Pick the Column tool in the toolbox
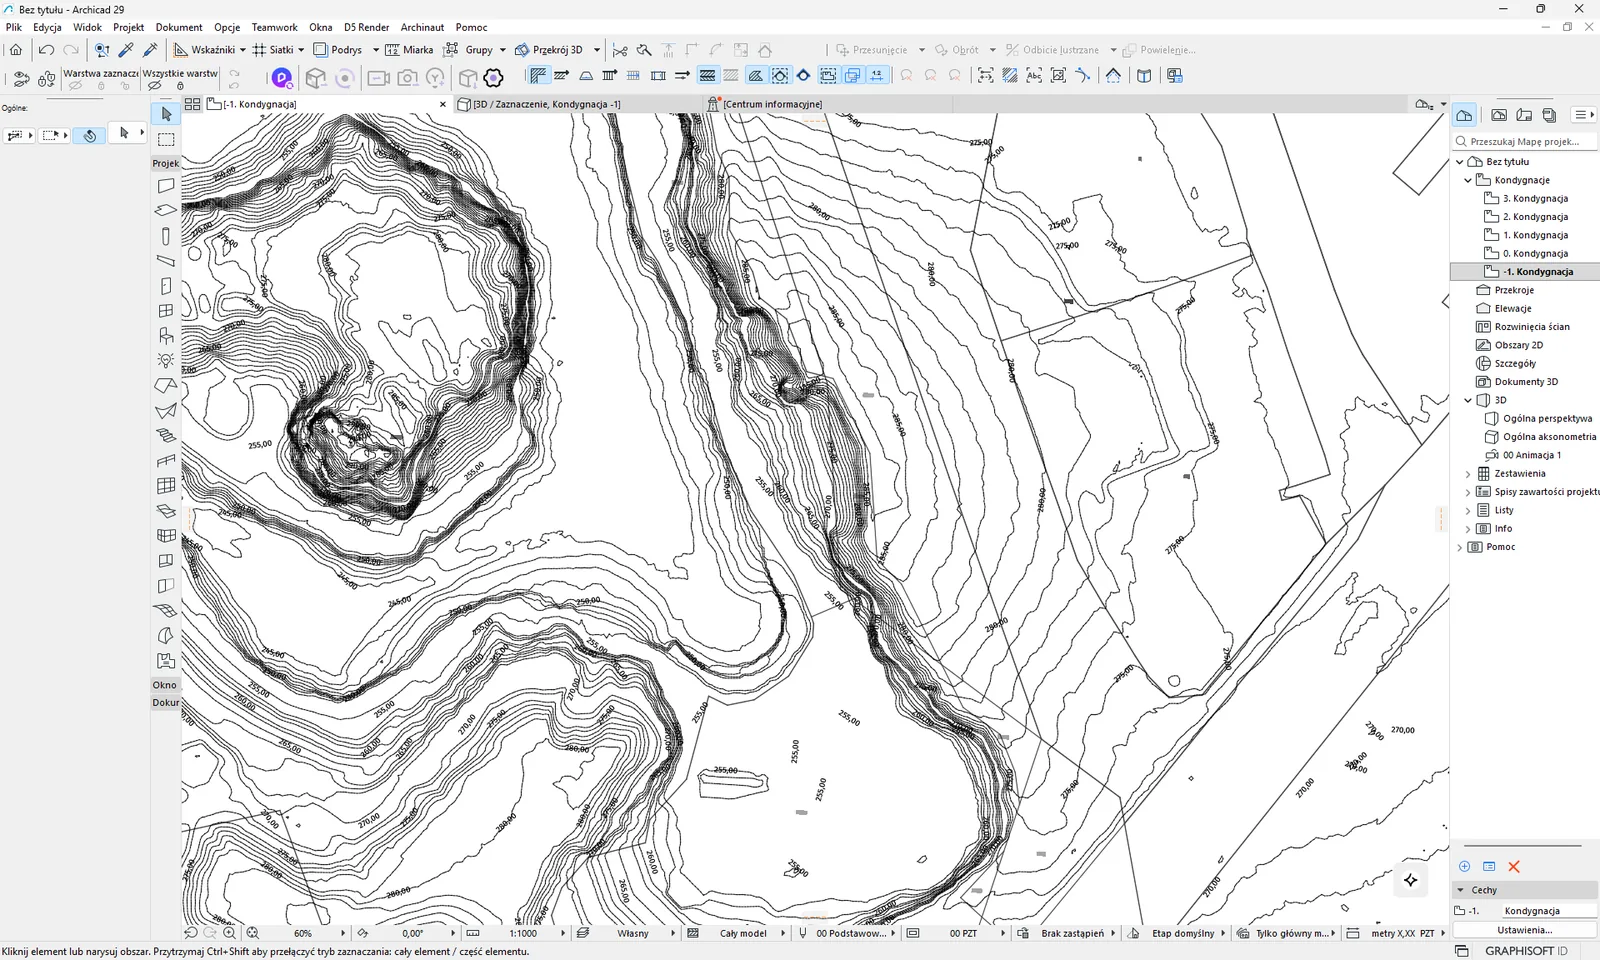Image resolution: width=1600 pixels, height=960 pixels. point(166,236)
